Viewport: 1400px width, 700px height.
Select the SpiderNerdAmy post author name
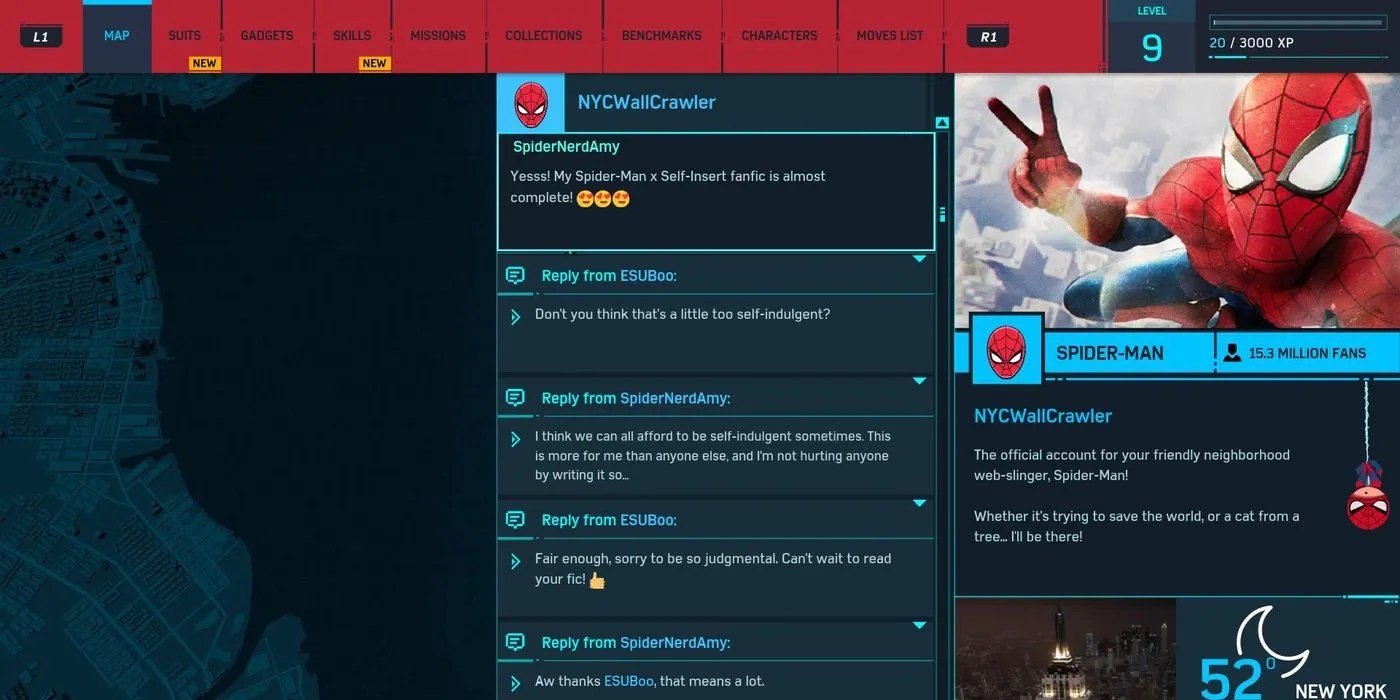point(566,147)
